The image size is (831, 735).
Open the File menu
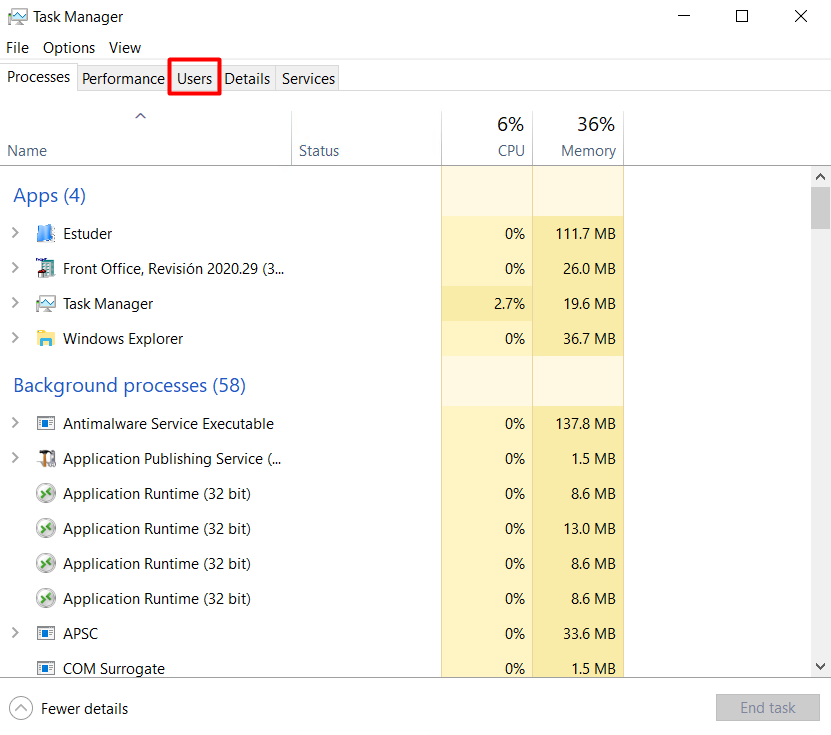coord(17,48)
